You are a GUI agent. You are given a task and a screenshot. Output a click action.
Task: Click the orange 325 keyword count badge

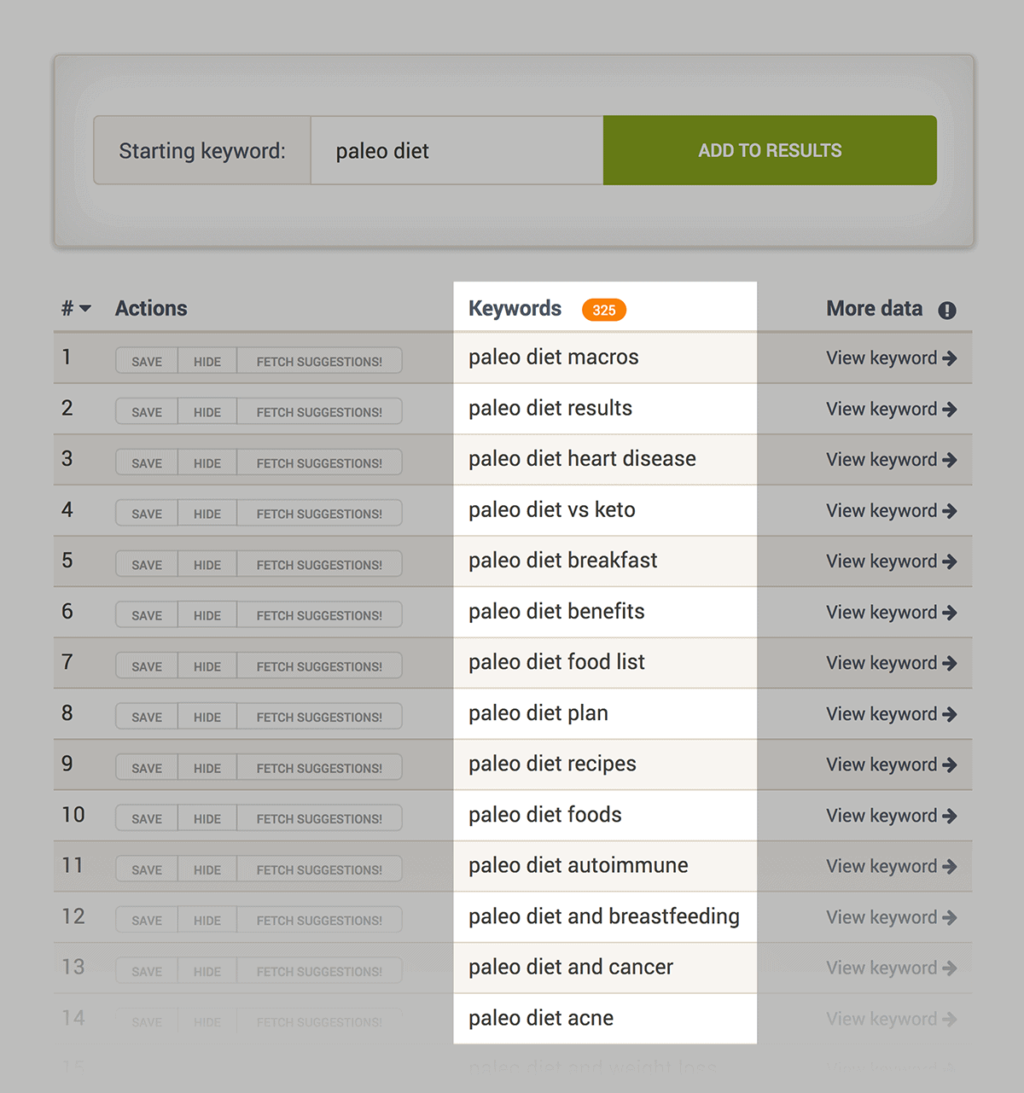604,310
